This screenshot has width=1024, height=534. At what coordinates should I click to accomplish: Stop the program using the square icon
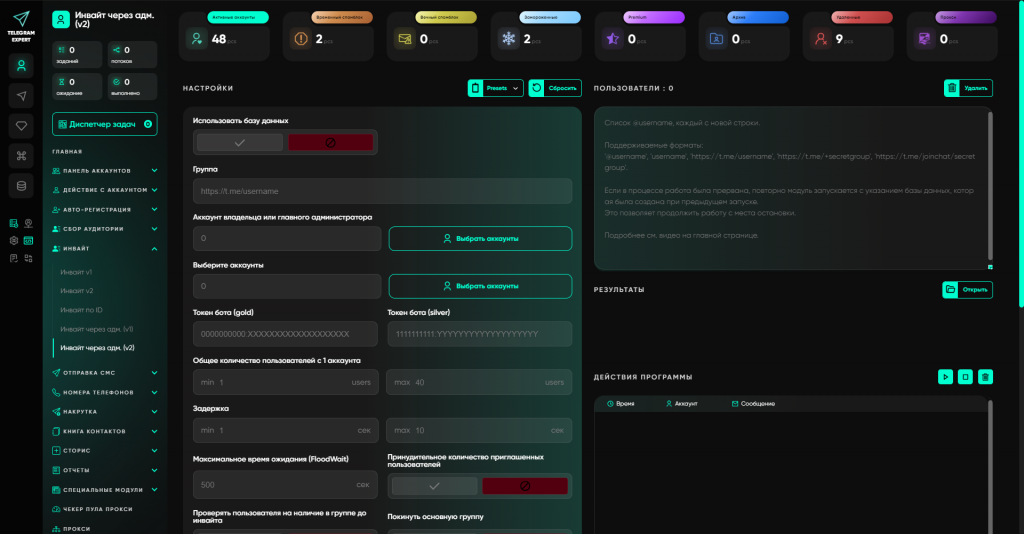click(x=965, y=377)
